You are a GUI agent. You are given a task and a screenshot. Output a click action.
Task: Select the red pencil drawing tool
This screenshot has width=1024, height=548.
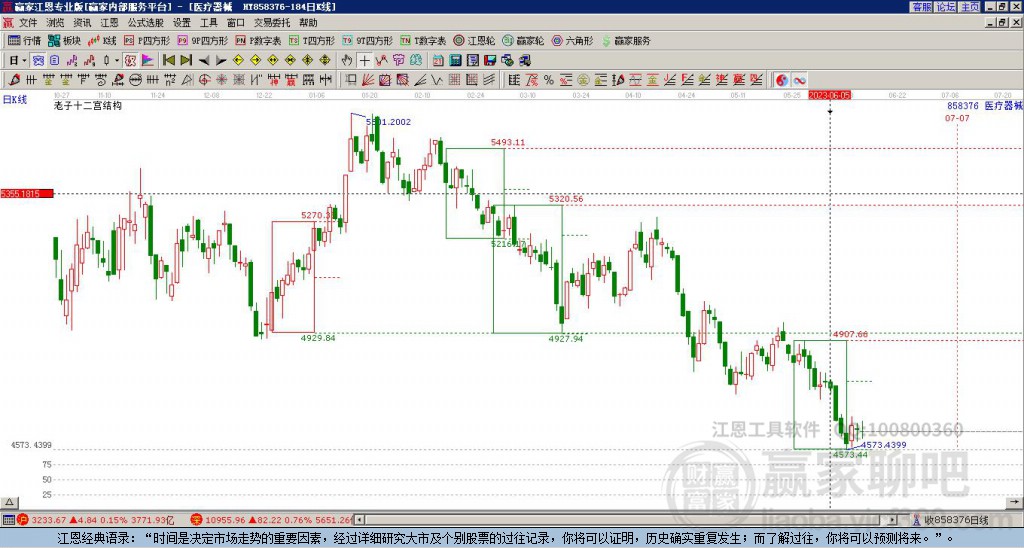click(x=14, y=80)
